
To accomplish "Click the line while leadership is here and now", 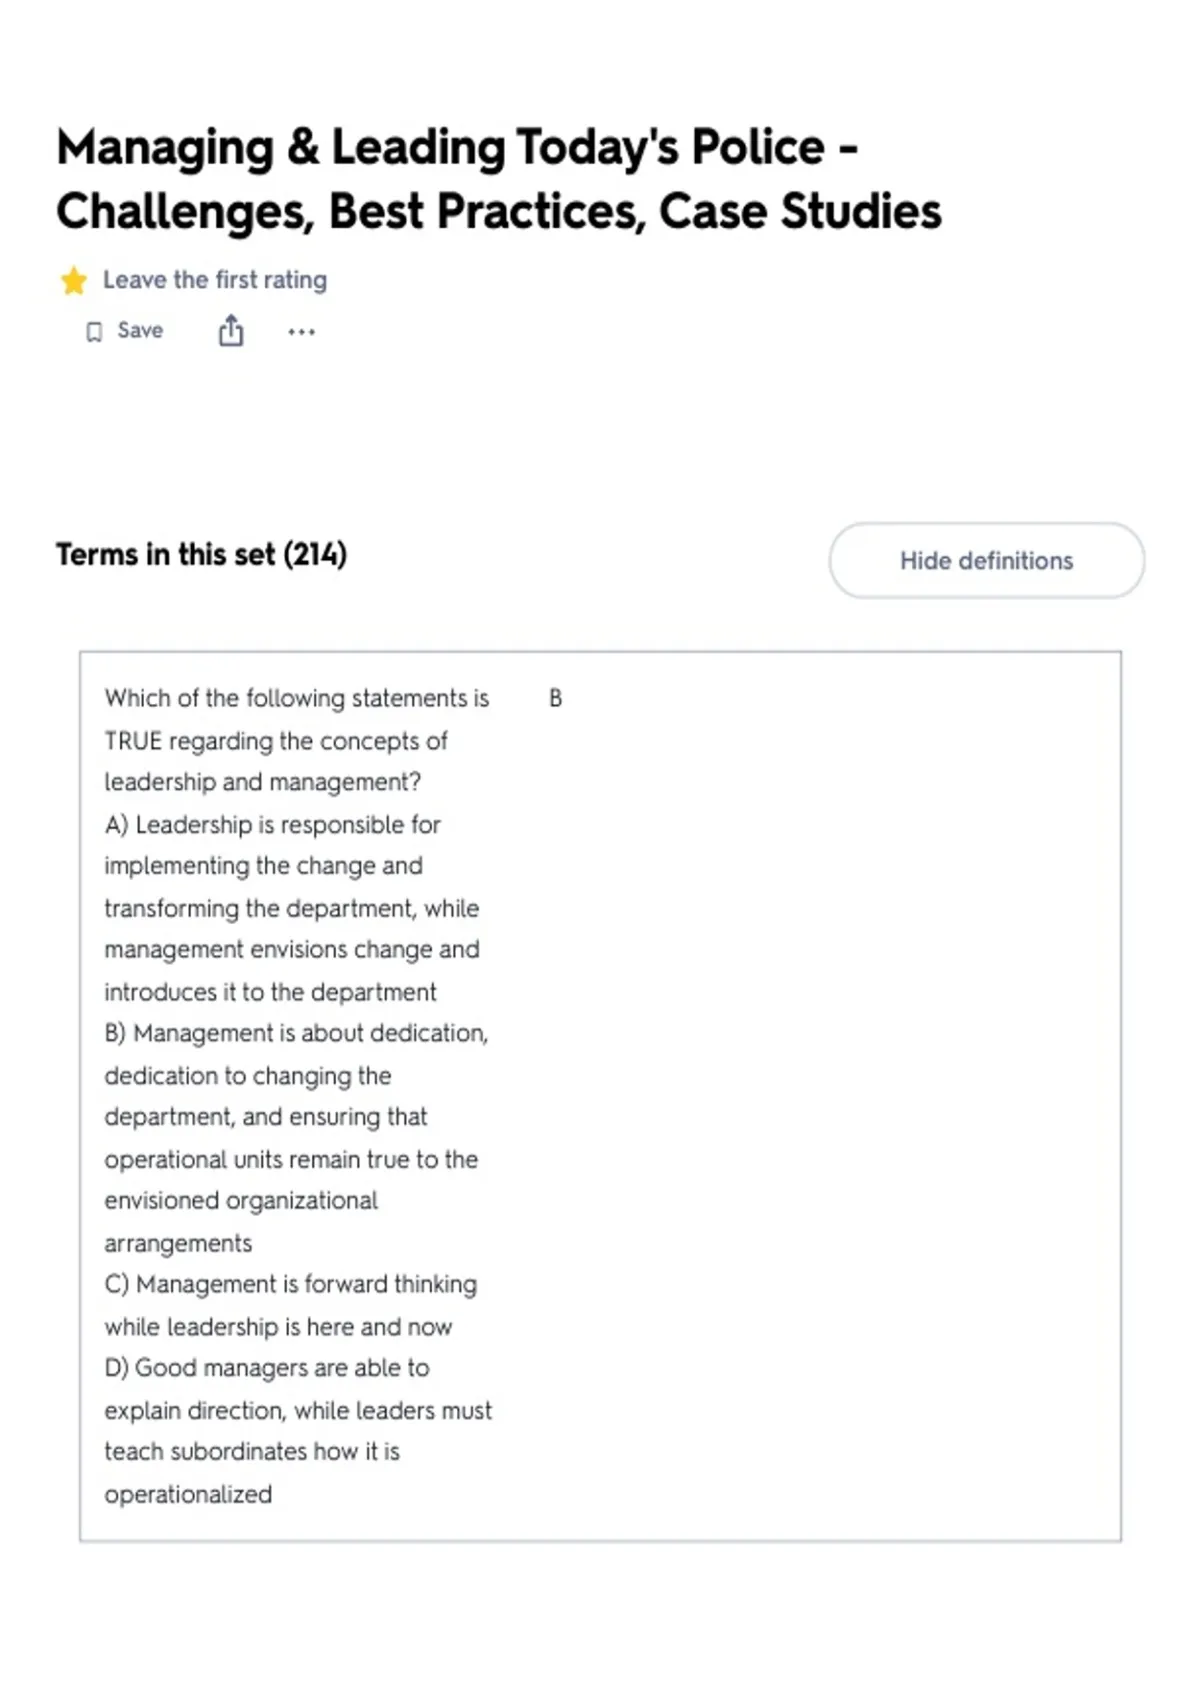I will [278, 1327].
